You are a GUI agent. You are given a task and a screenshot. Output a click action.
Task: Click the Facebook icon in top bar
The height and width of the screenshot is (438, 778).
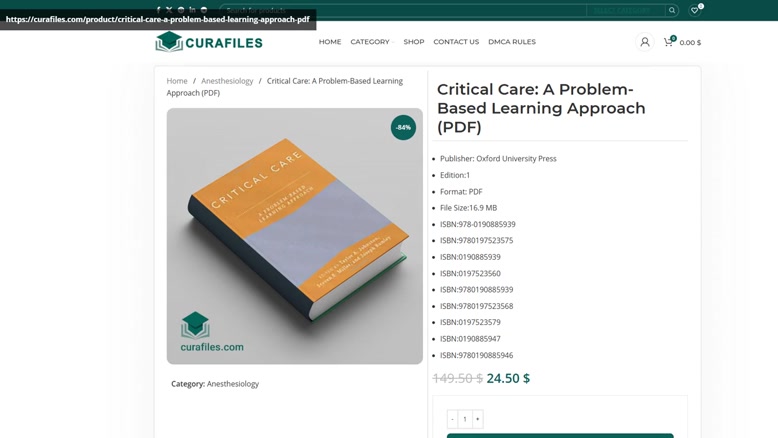(158, 9)
